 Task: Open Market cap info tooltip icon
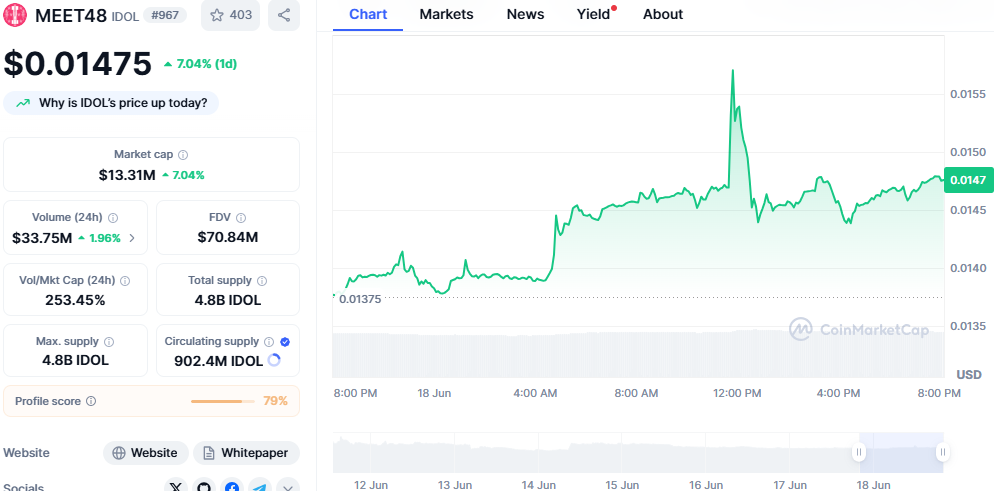[x=183, y=155]
